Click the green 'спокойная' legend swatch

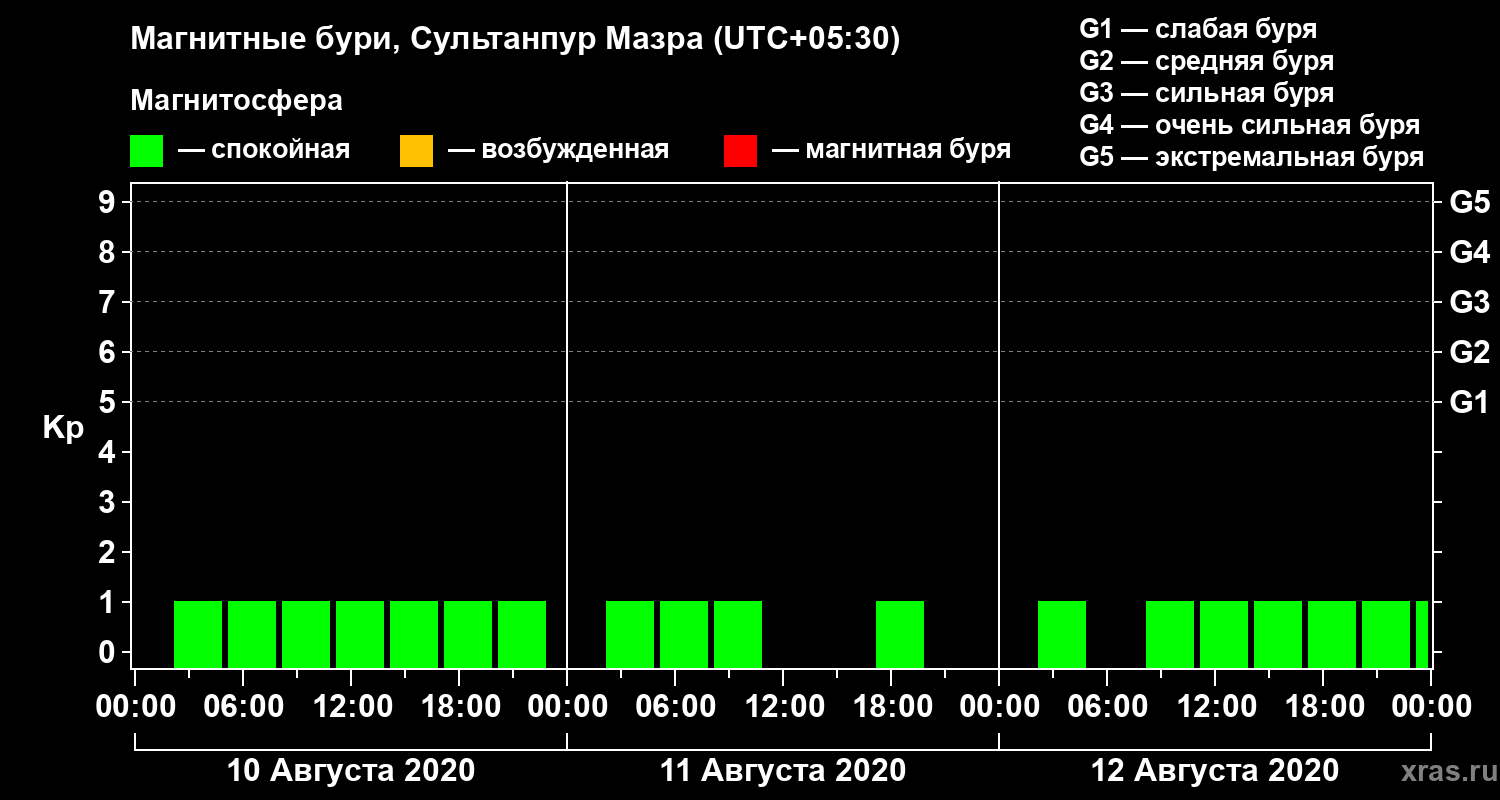146,151
